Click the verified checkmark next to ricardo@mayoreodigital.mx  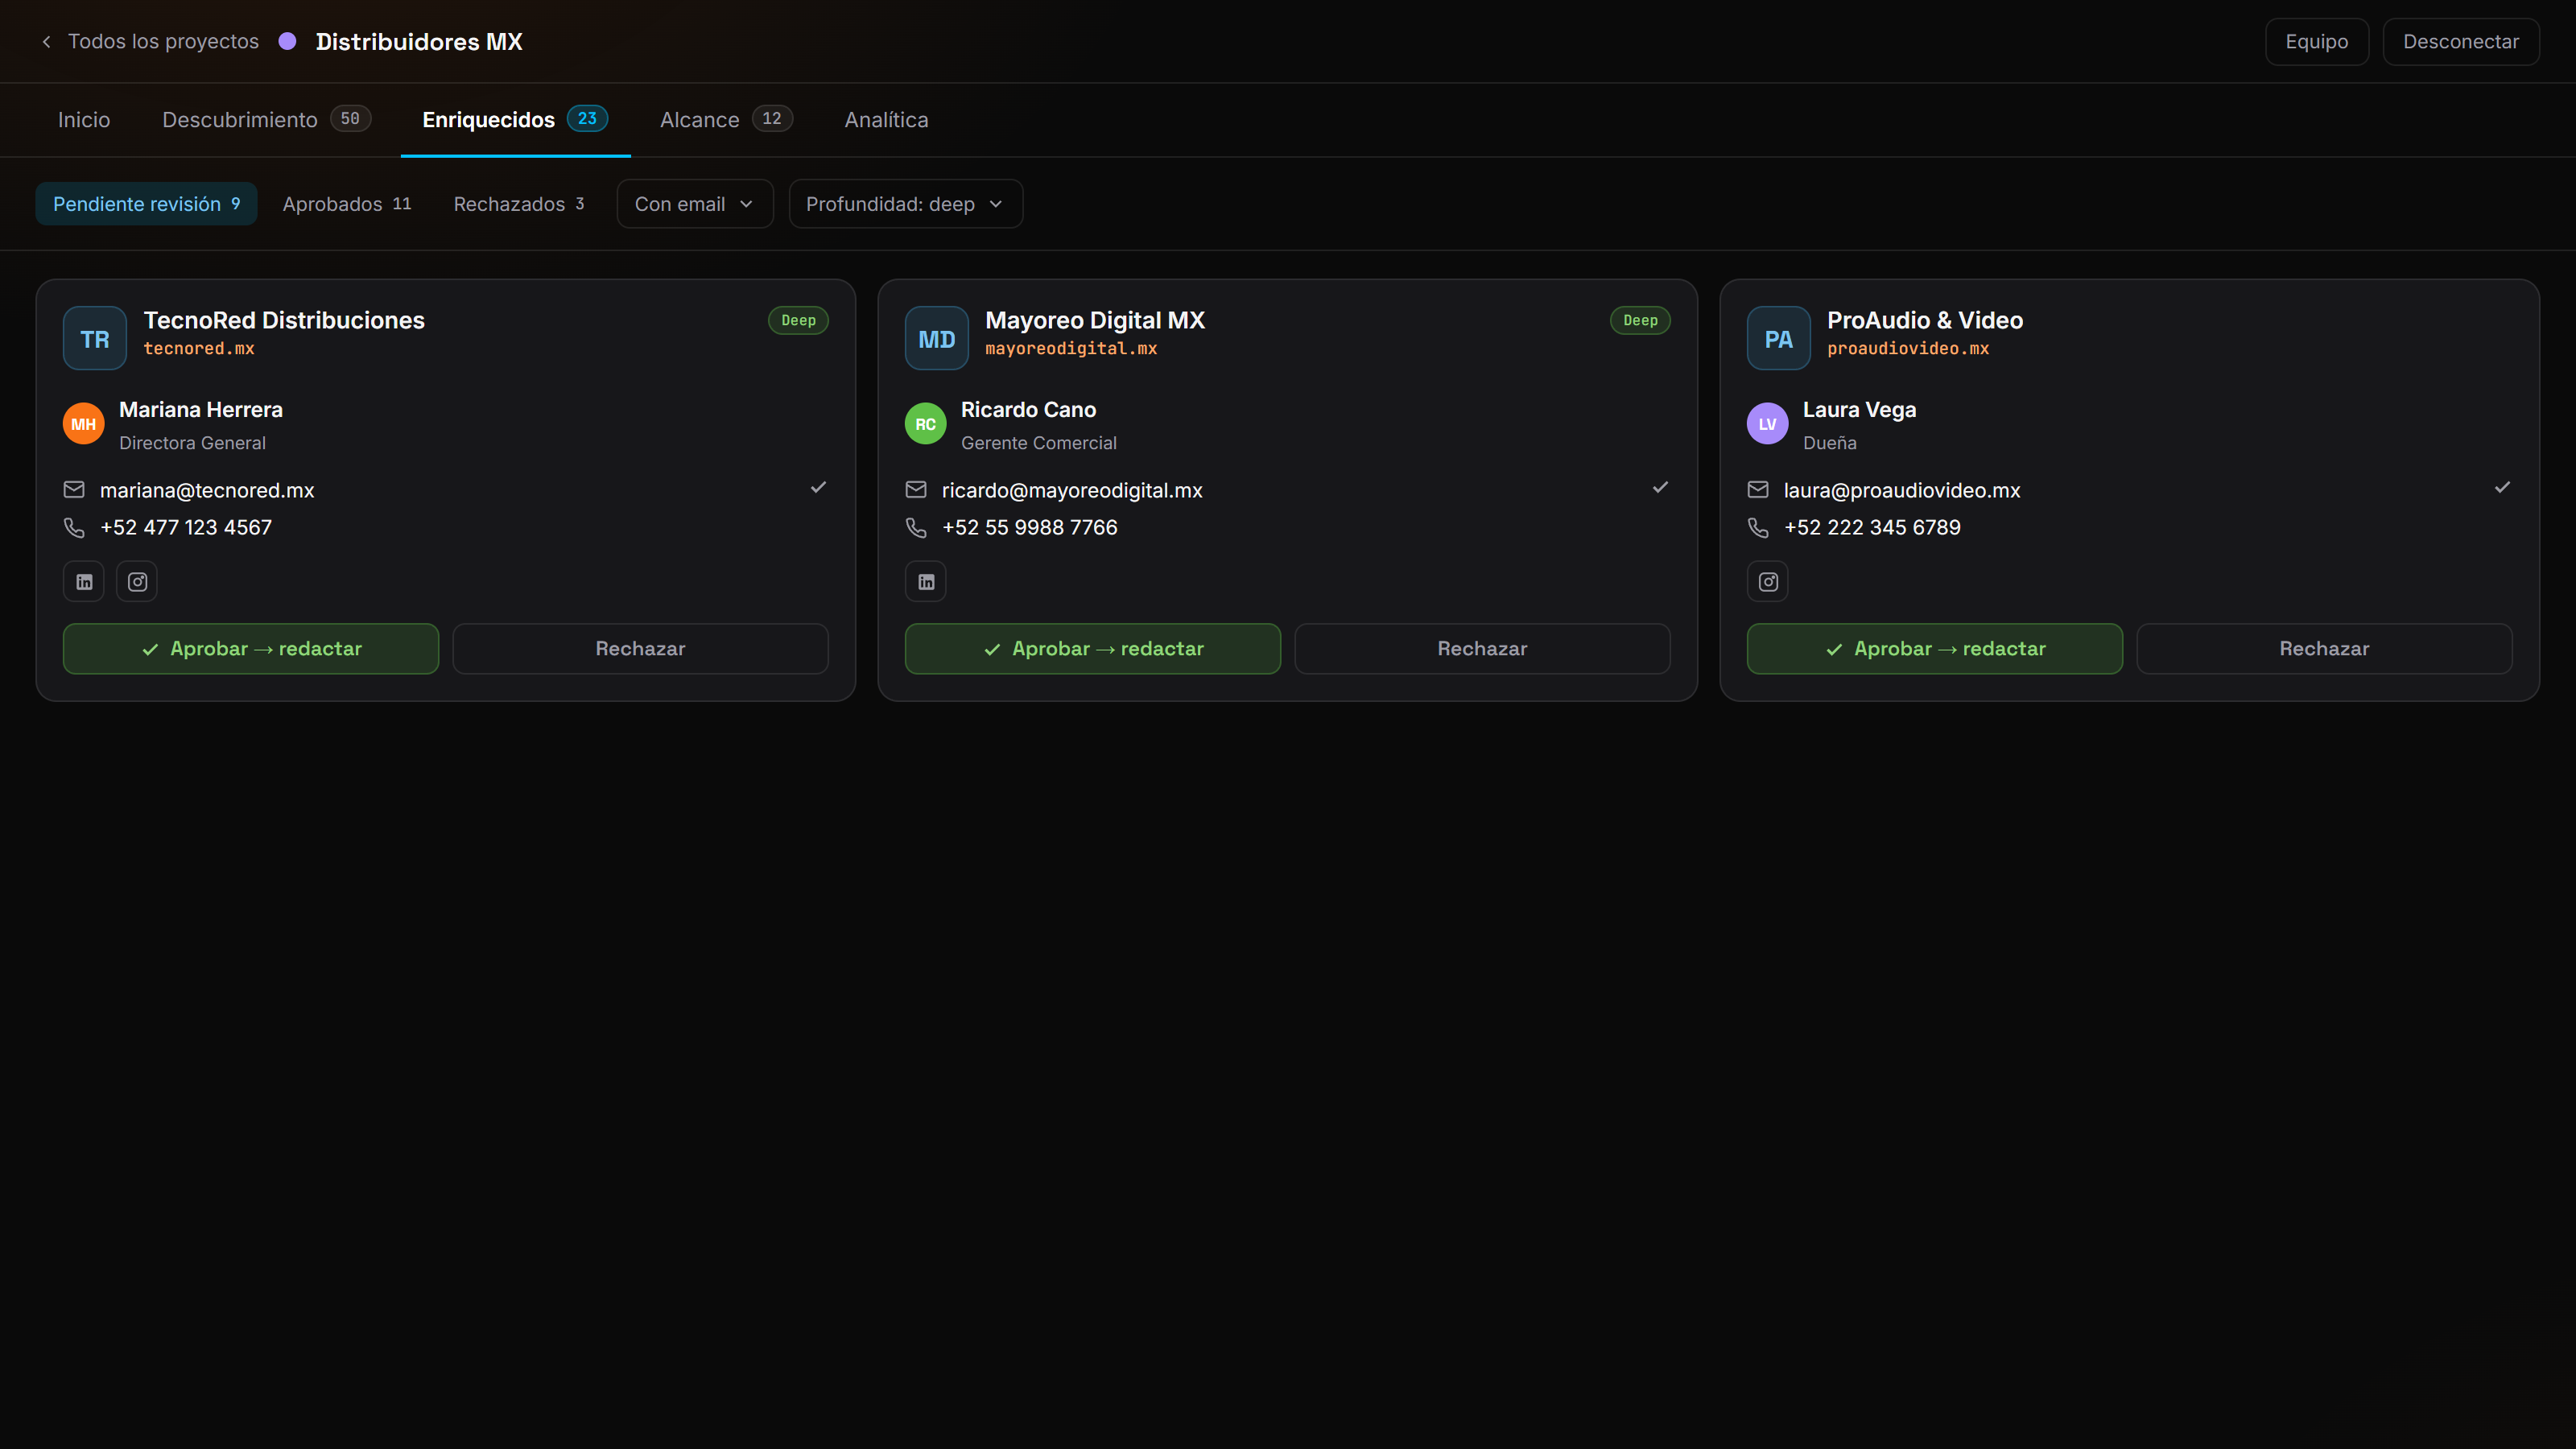[1660, 487]
